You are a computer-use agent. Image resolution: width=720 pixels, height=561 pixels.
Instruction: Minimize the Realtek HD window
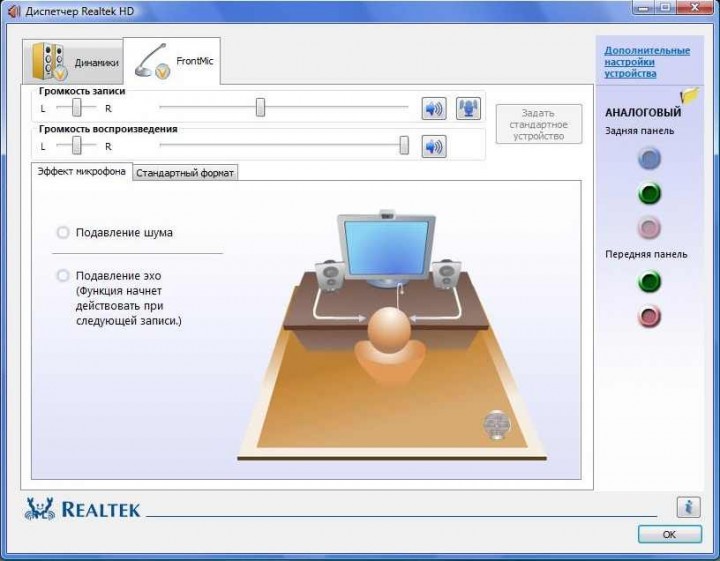pos(645,8)
